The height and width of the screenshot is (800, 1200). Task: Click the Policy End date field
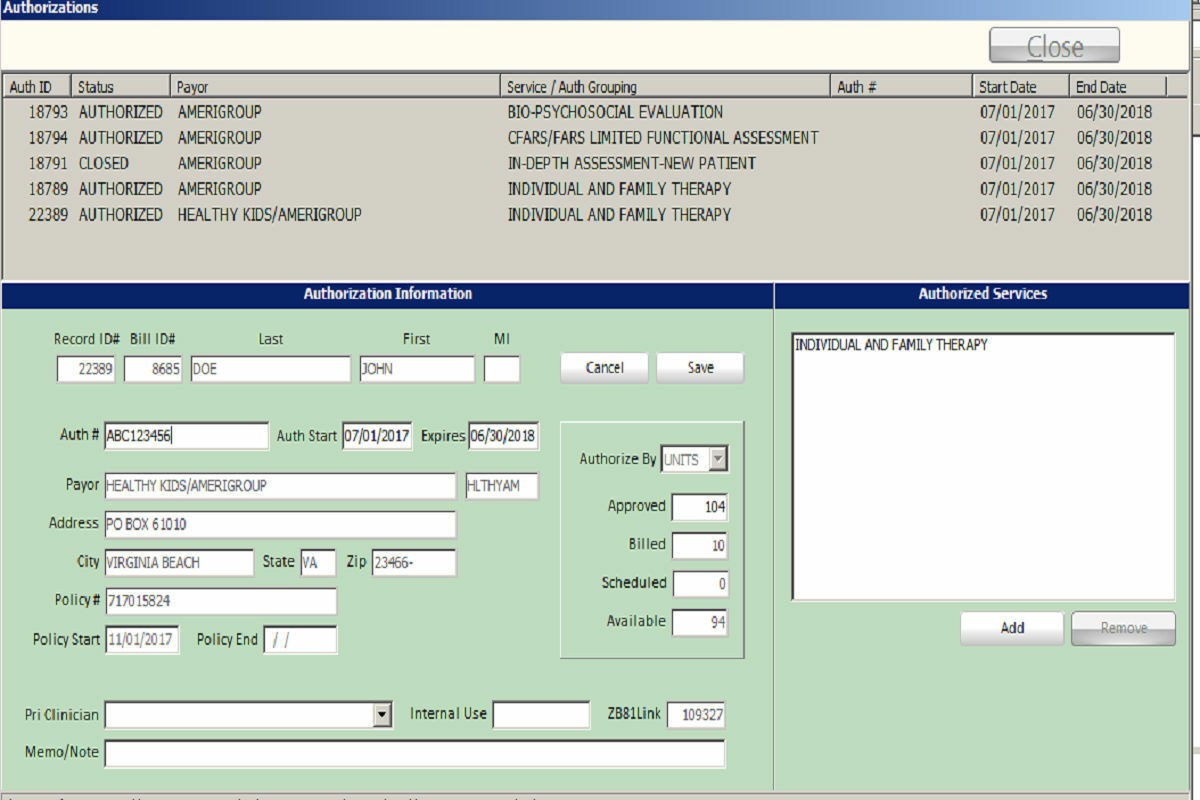[x=300, y=640]
